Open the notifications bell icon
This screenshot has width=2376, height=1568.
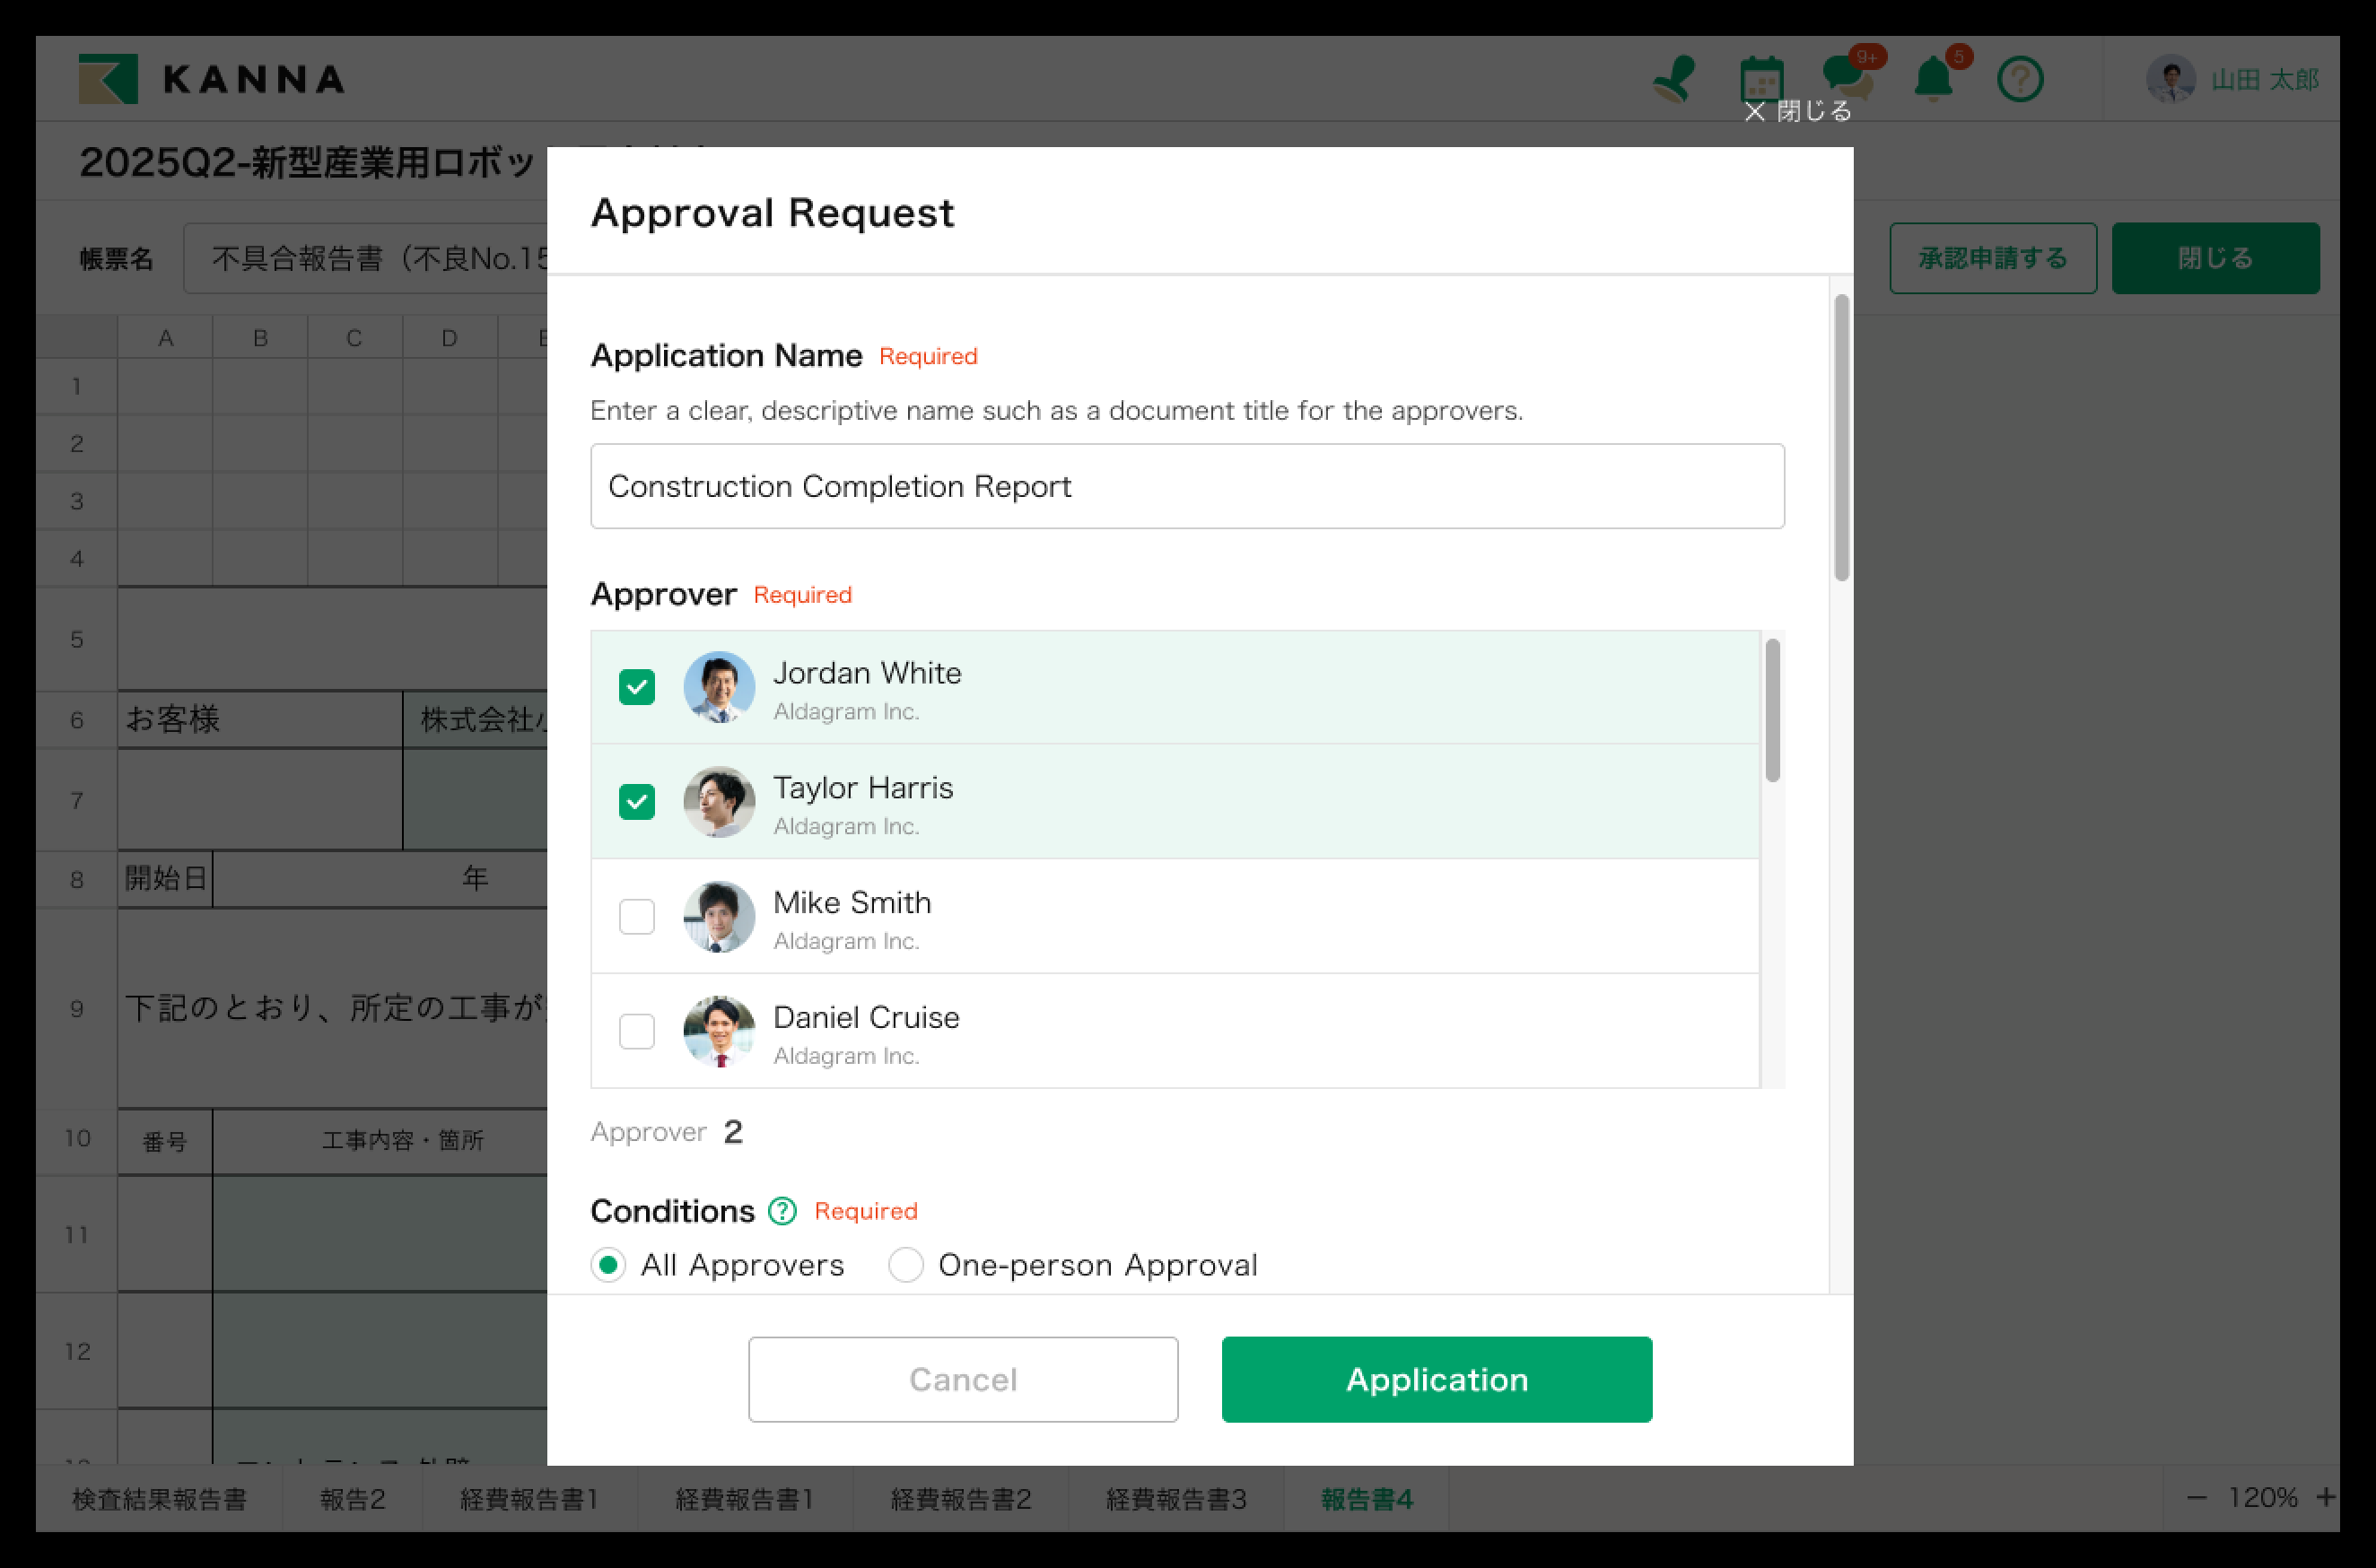click(1933, 79)
